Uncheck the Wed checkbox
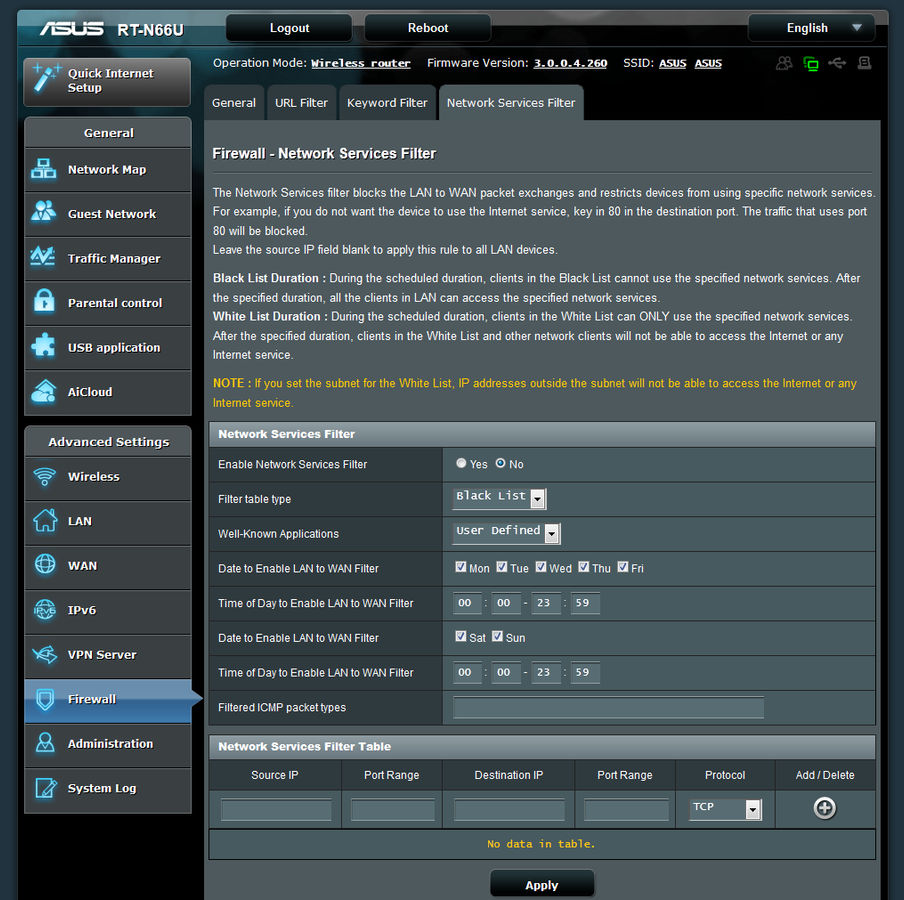The image size is (904, 900). click(x=541, y=567)
